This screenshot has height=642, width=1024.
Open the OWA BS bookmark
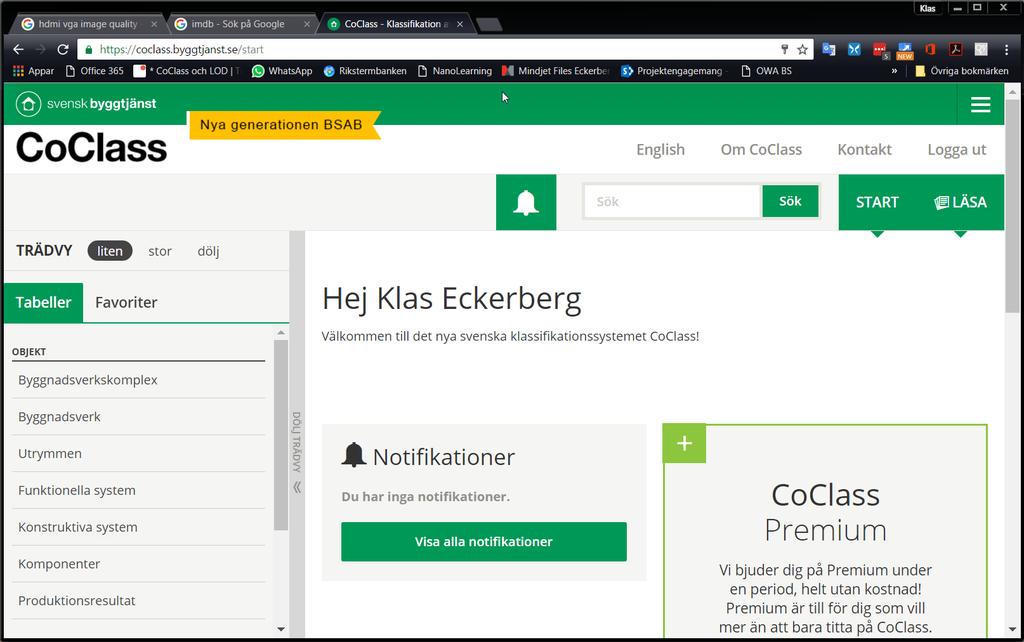point(767,71)
